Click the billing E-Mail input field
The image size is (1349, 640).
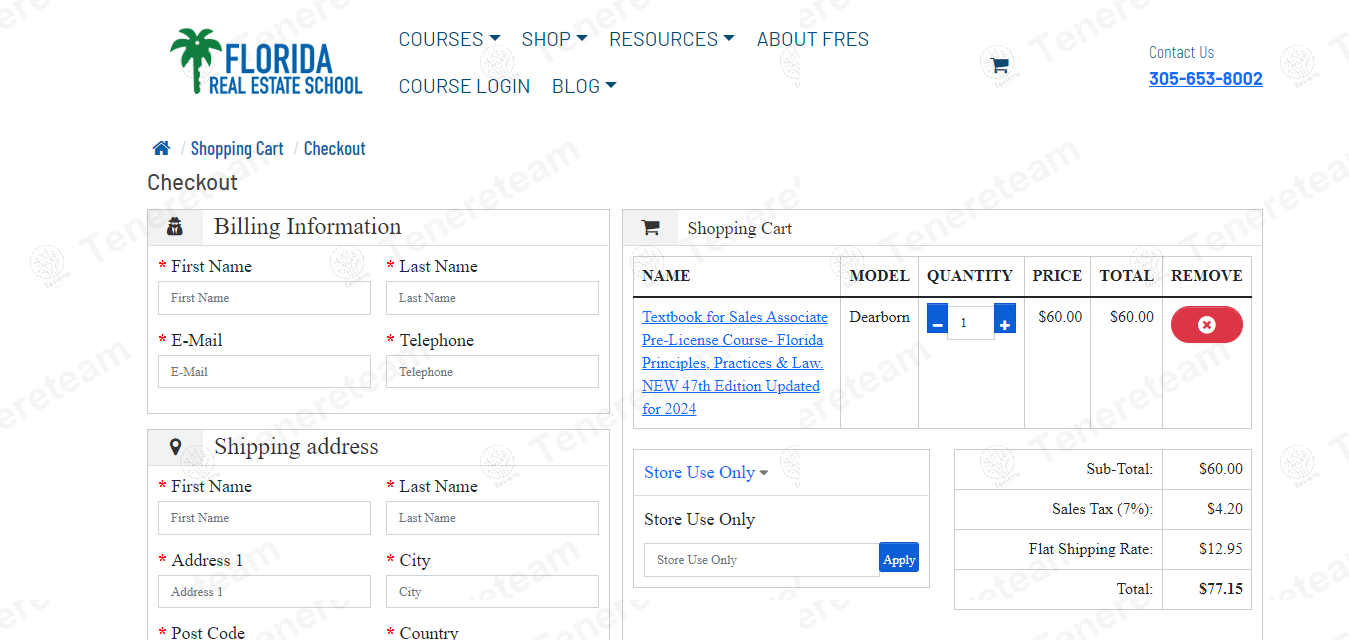coord(264,372)
